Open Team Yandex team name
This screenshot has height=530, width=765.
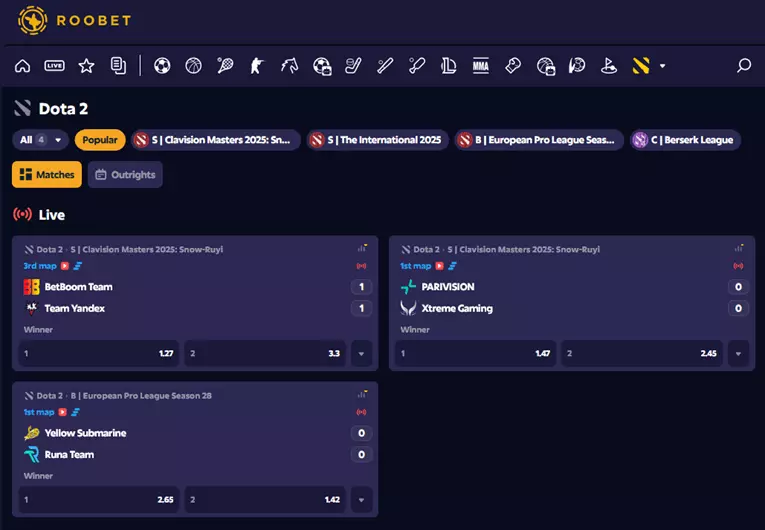[x=75, y=308]
